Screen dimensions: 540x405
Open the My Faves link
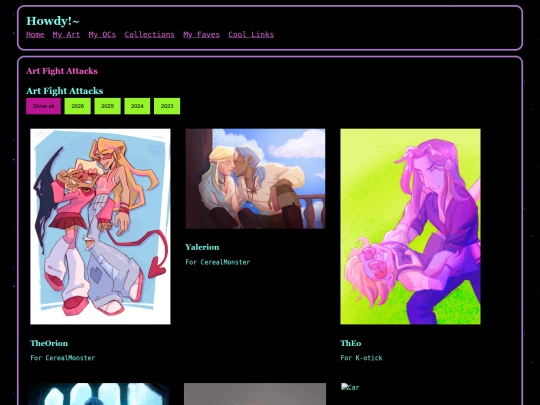click(201, 34)
